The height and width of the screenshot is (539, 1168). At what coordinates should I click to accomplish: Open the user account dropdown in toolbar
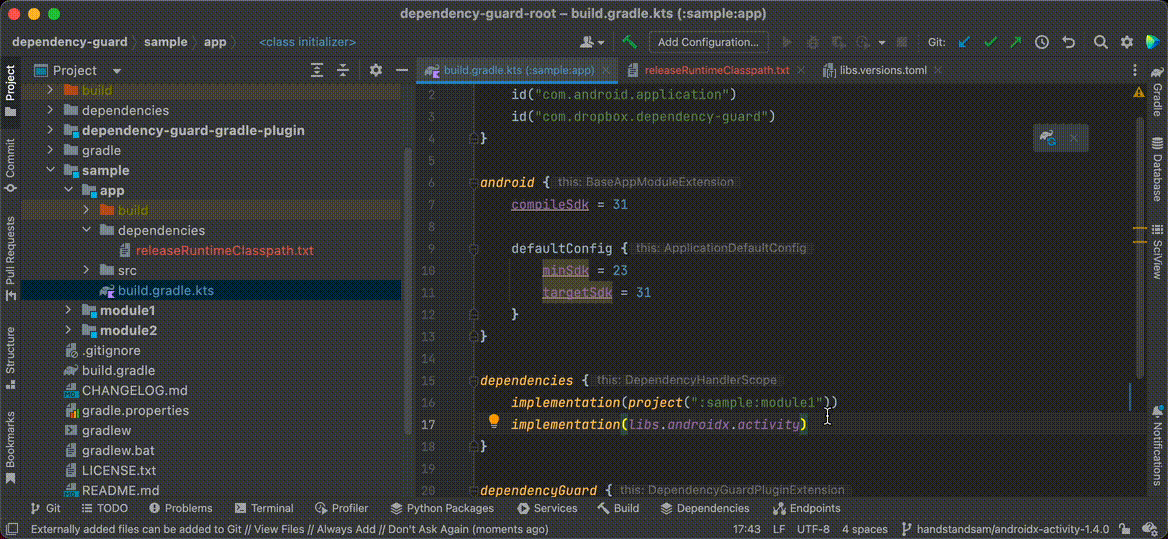pos(592,42)
